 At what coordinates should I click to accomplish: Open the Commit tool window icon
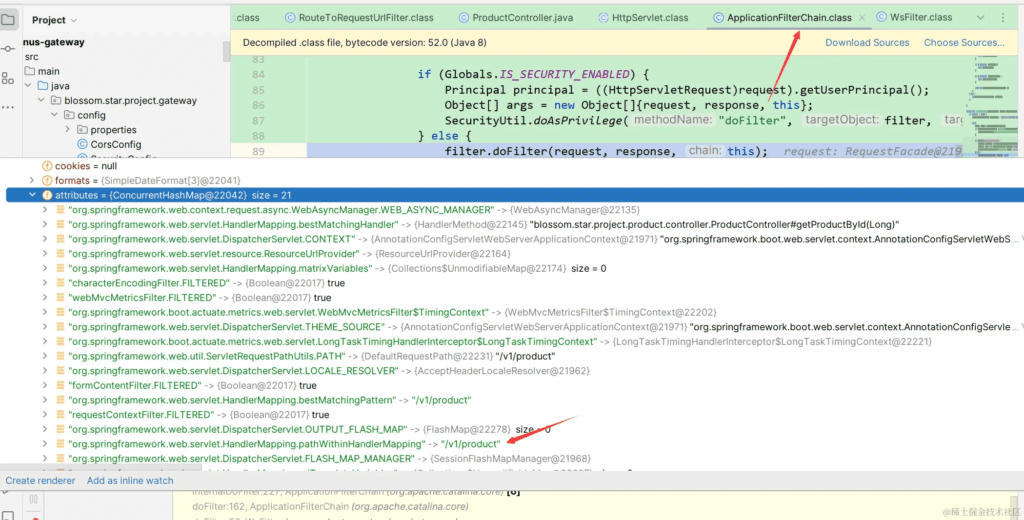click(x=9, y=47)
